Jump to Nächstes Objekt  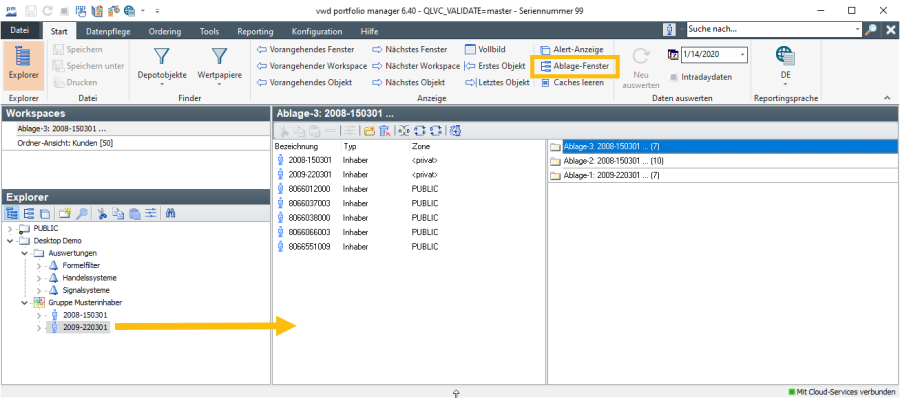pos(409,83)
